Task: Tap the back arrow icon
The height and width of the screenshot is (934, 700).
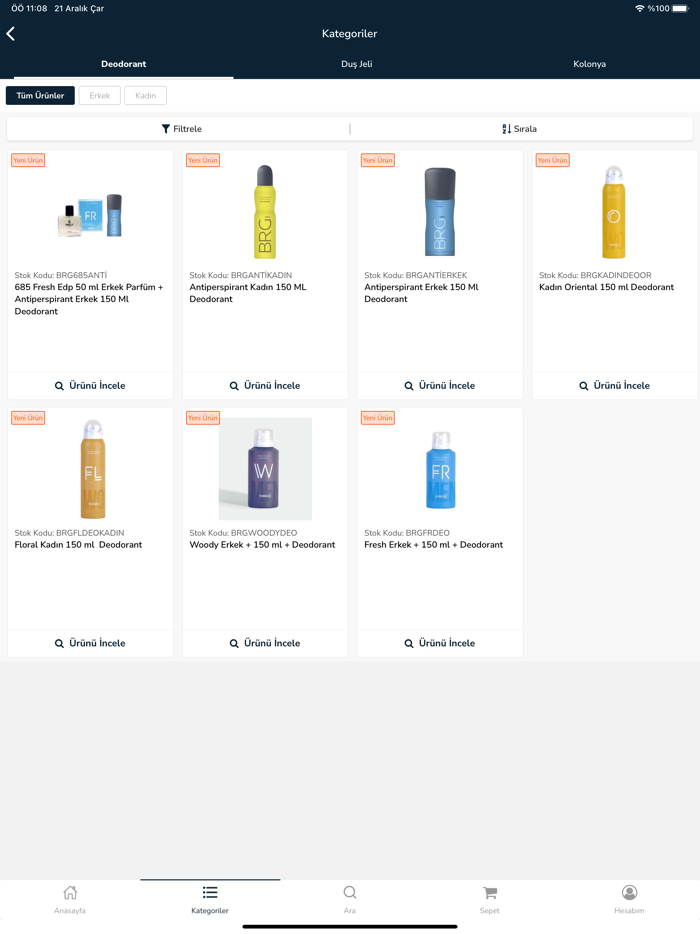Action: (11, 34)
